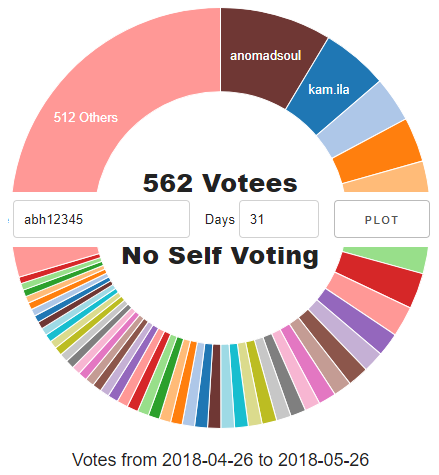This screenshot has width=439, height=475.
Task: Select the large brown segment at lower right
Action: tap(332, 346)
